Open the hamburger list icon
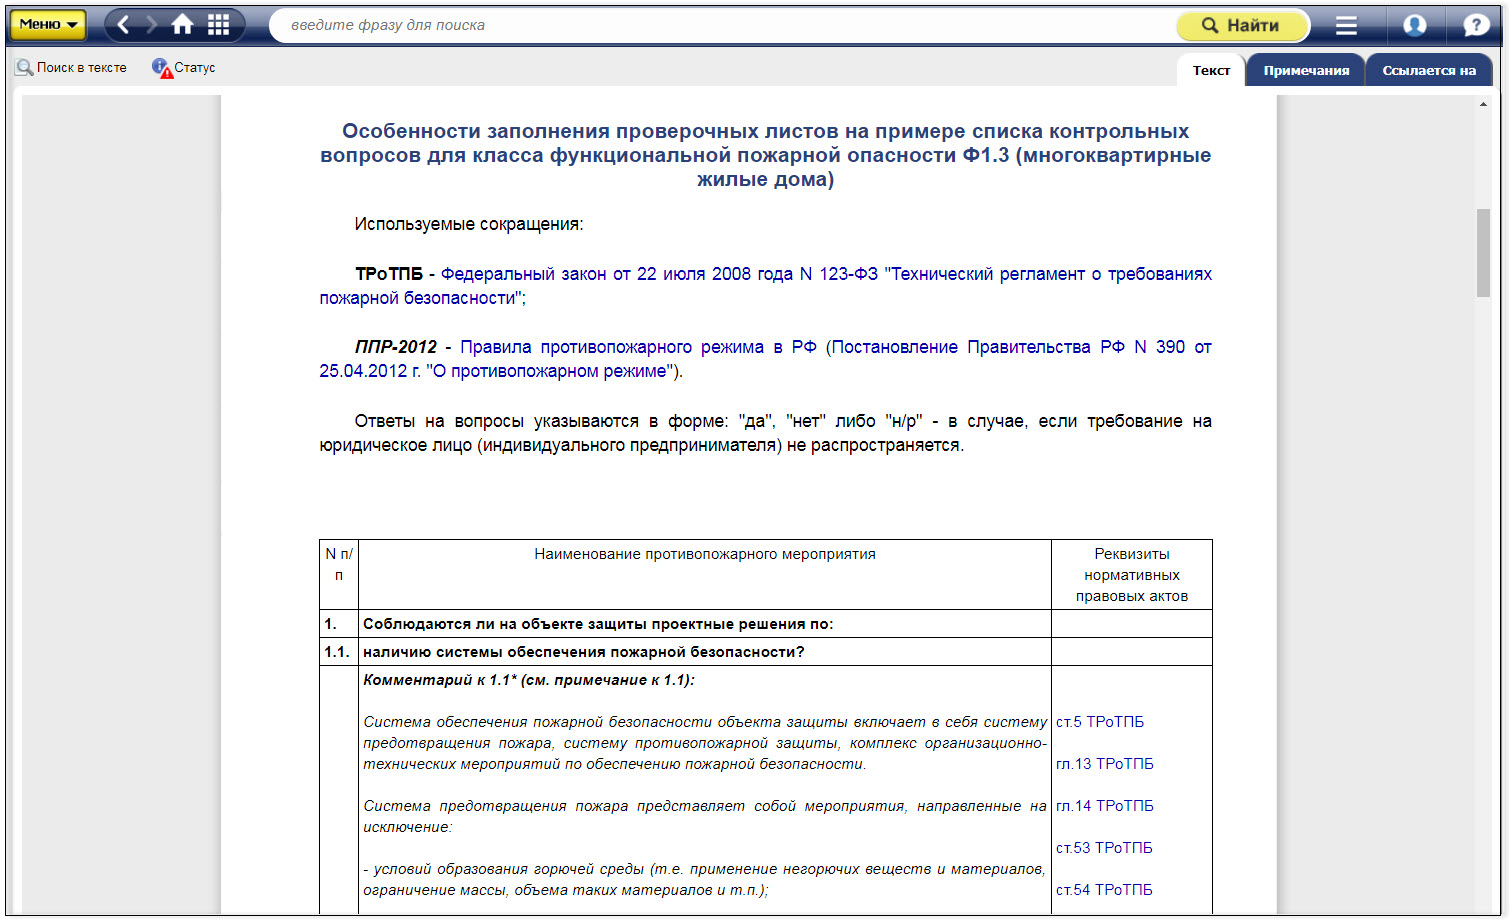This screenshot has width=1510, height=921. pyautogui.click(x=1346, y=25)
